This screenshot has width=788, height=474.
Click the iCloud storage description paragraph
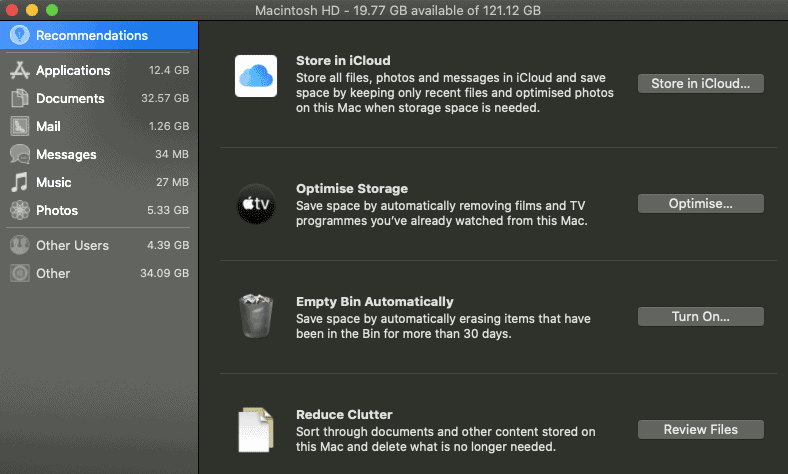coord(455,93)
